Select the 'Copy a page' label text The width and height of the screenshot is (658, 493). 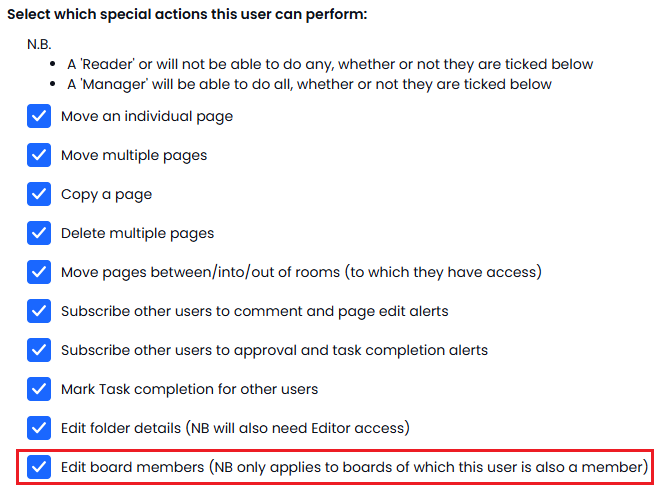107,194
